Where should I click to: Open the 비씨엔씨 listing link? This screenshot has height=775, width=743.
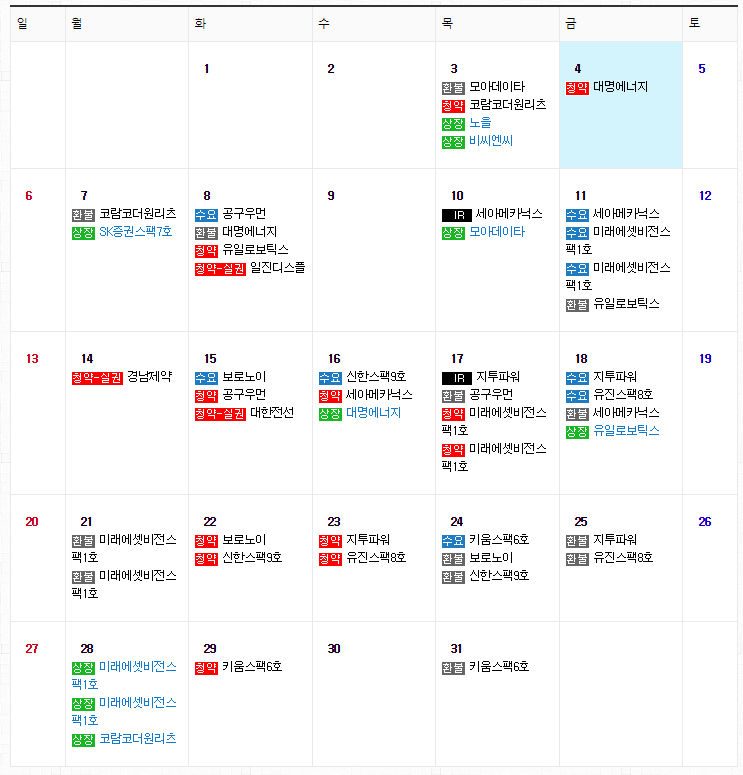pyautogui.click(x=491, y=141)
